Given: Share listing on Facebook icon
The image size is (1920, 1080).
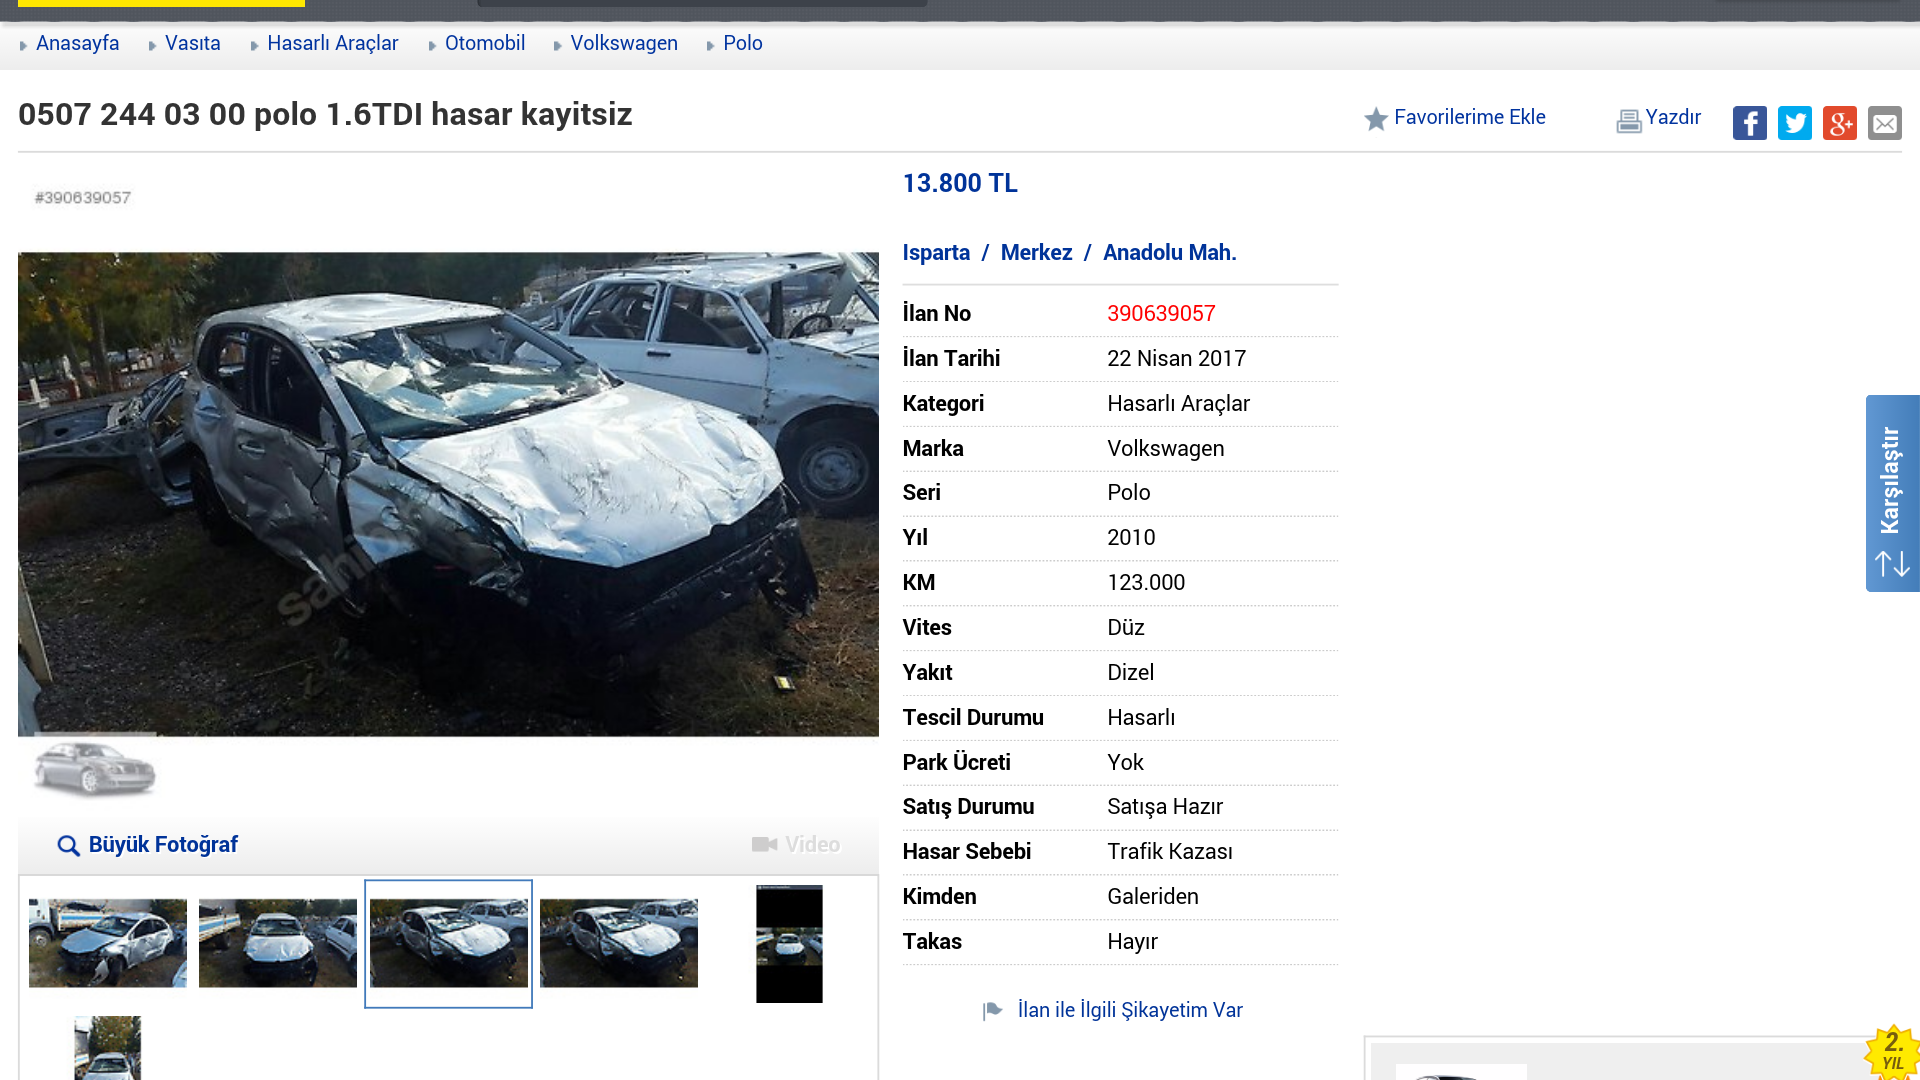Looking at the screenshot, I should [1749, 123].
